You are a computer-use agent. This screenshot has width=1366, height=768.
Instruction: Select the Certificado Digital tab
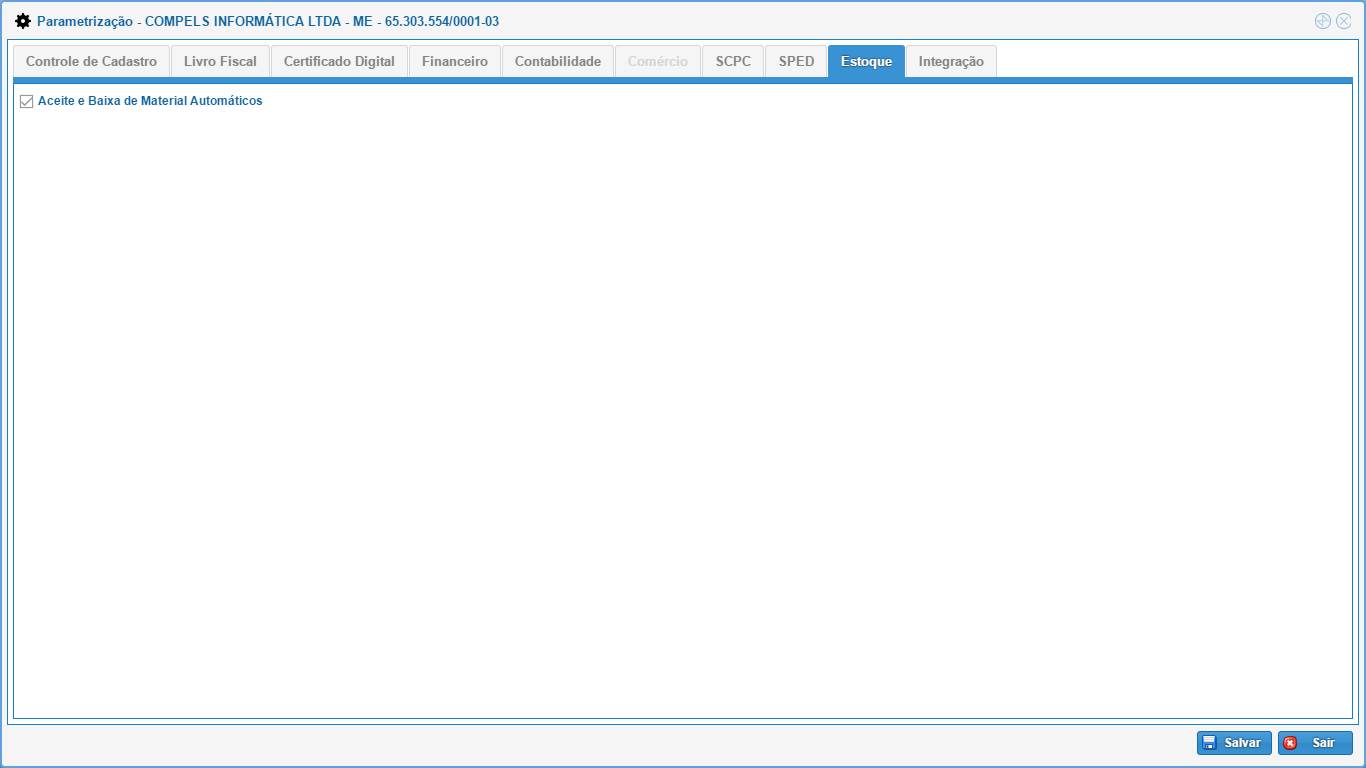(339, 61)
